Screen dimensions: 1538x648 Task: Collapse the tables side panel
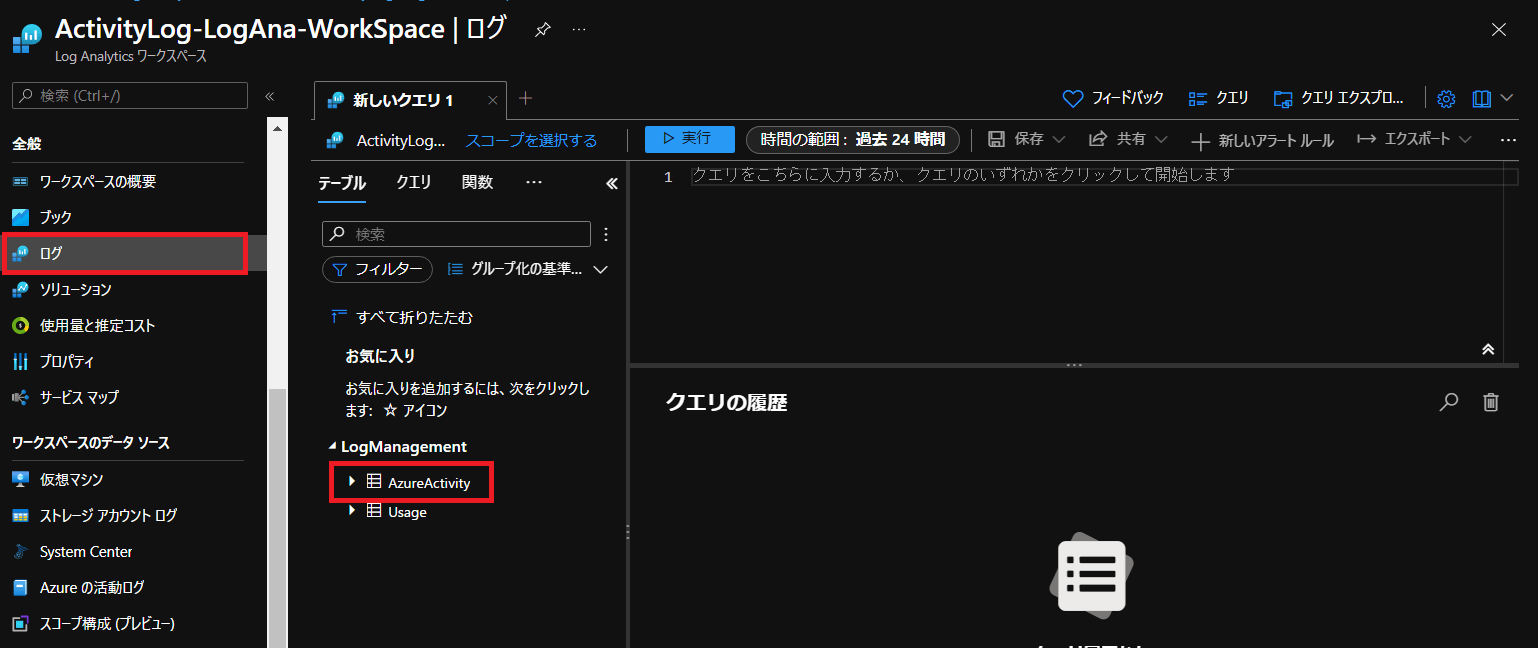tap(612, 184)
